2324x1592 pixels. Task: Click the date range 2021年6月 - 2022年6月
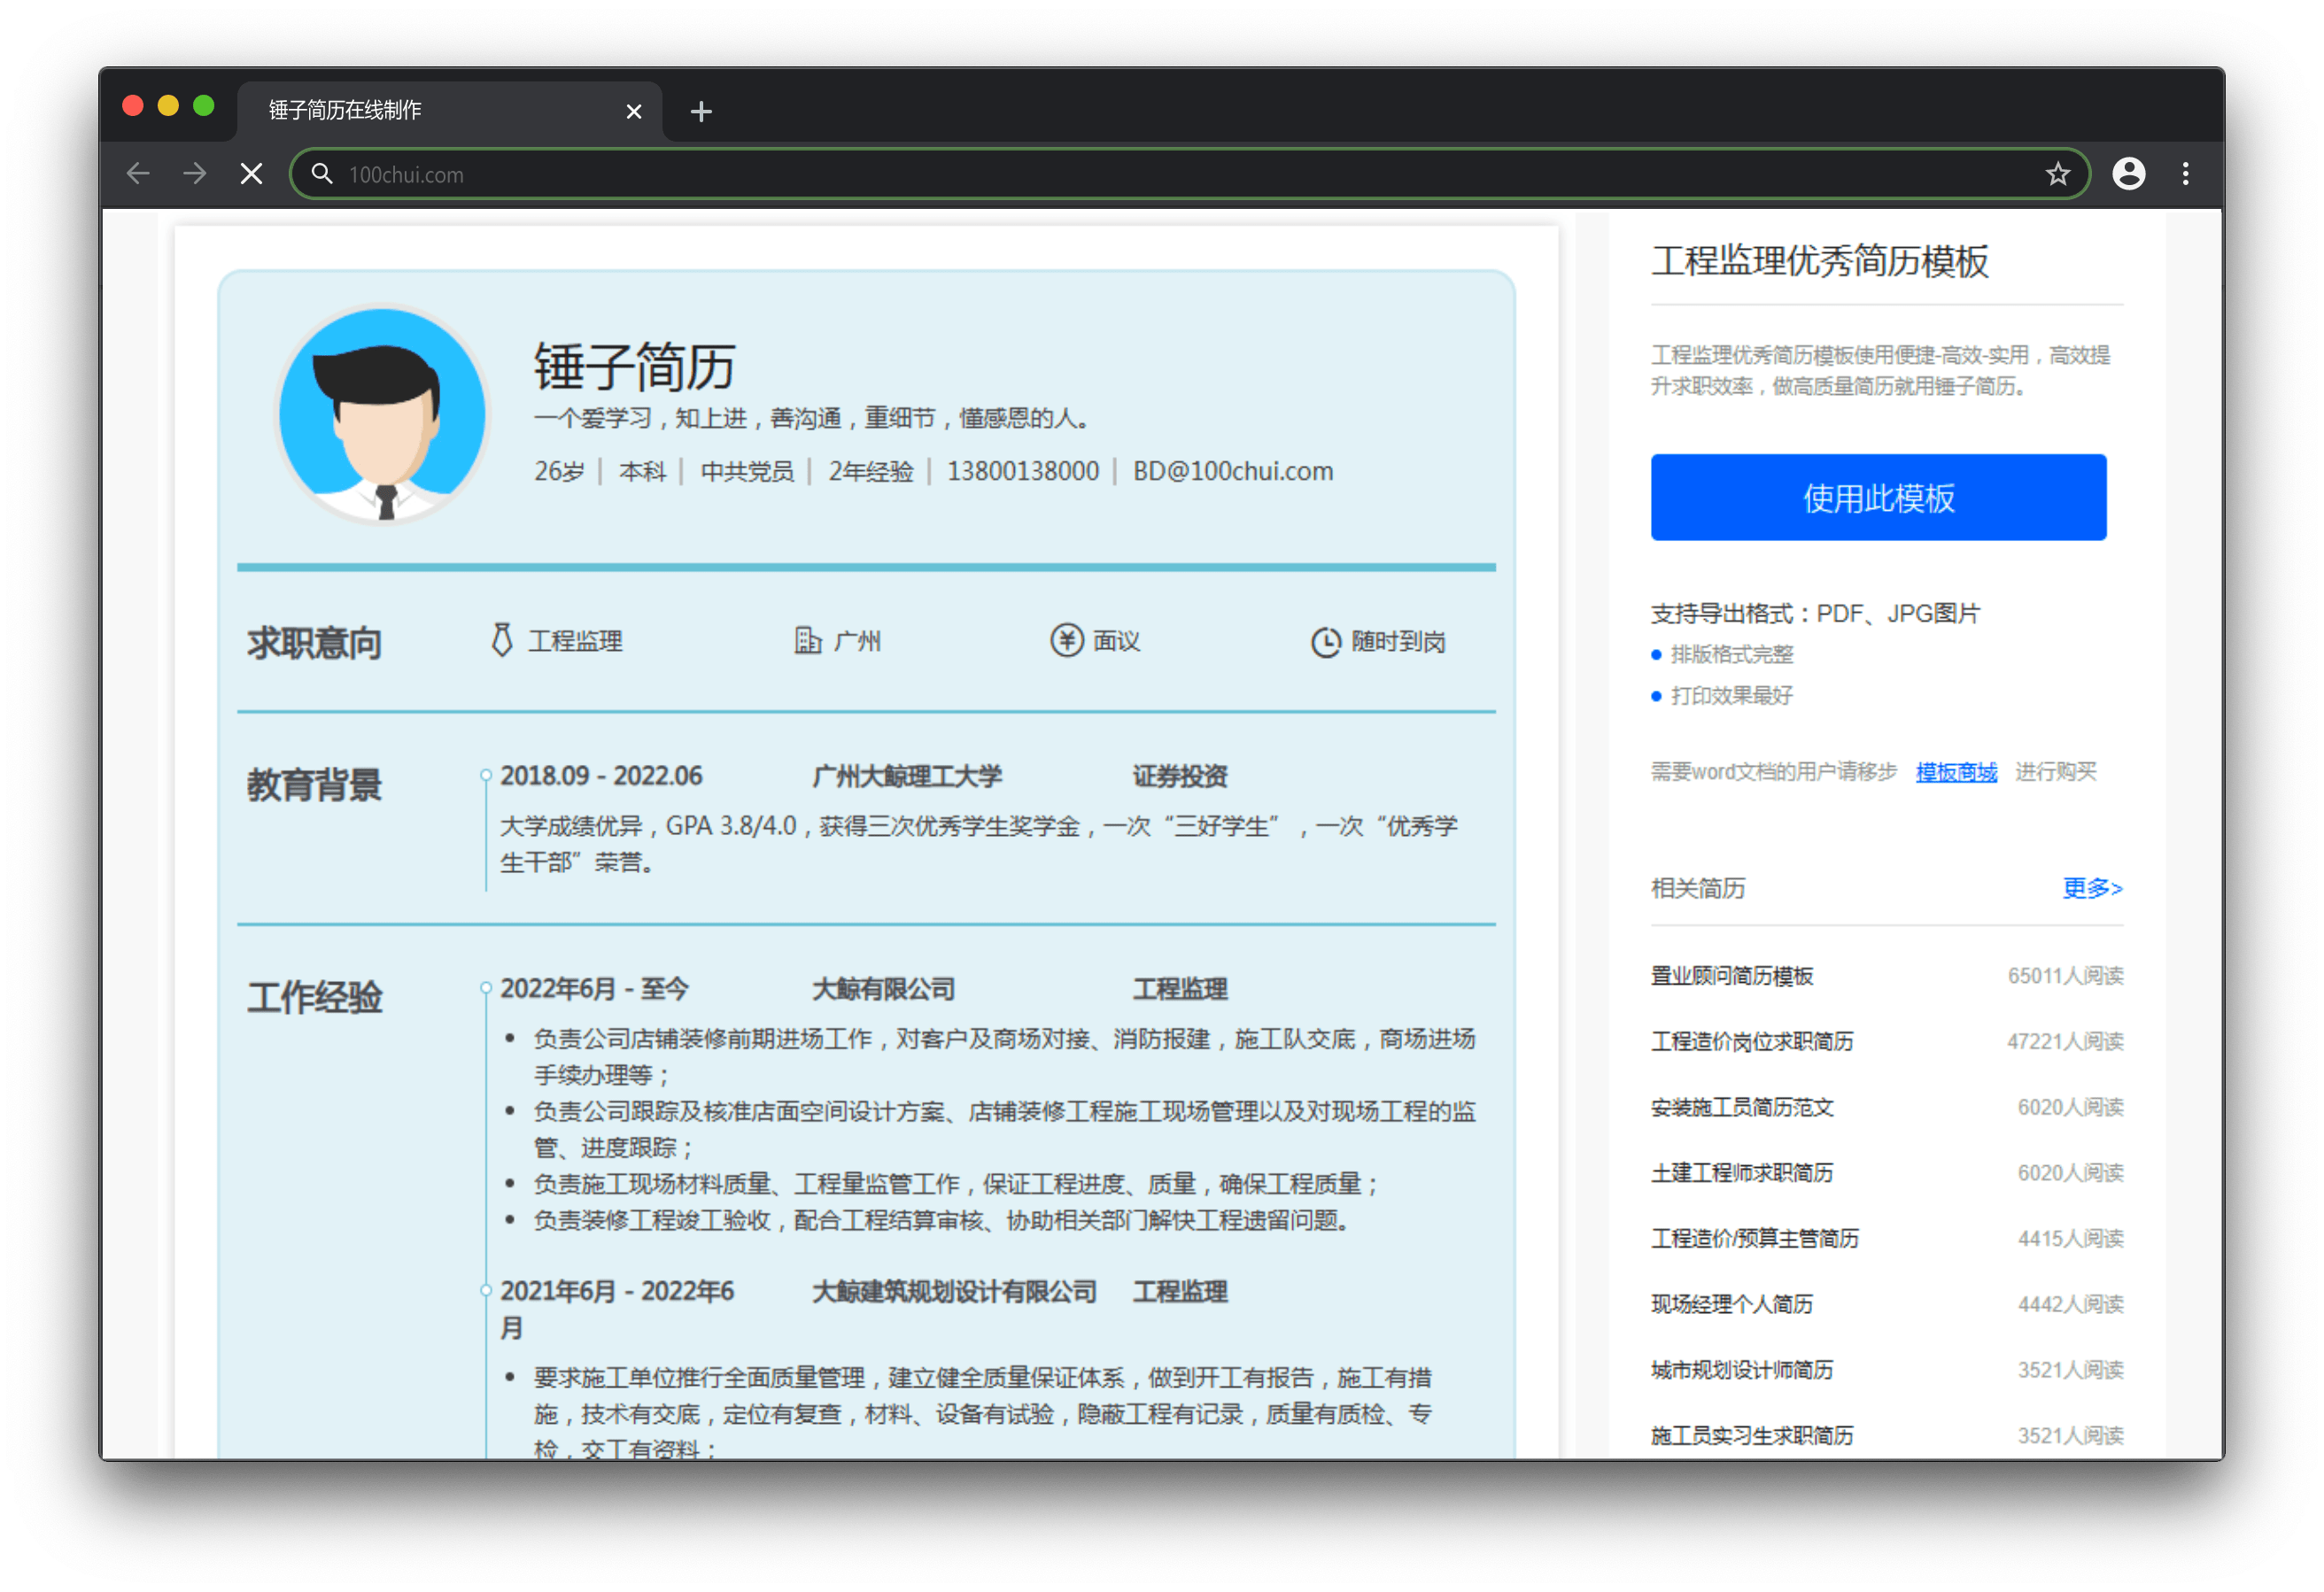click(x=617, y=1309)
